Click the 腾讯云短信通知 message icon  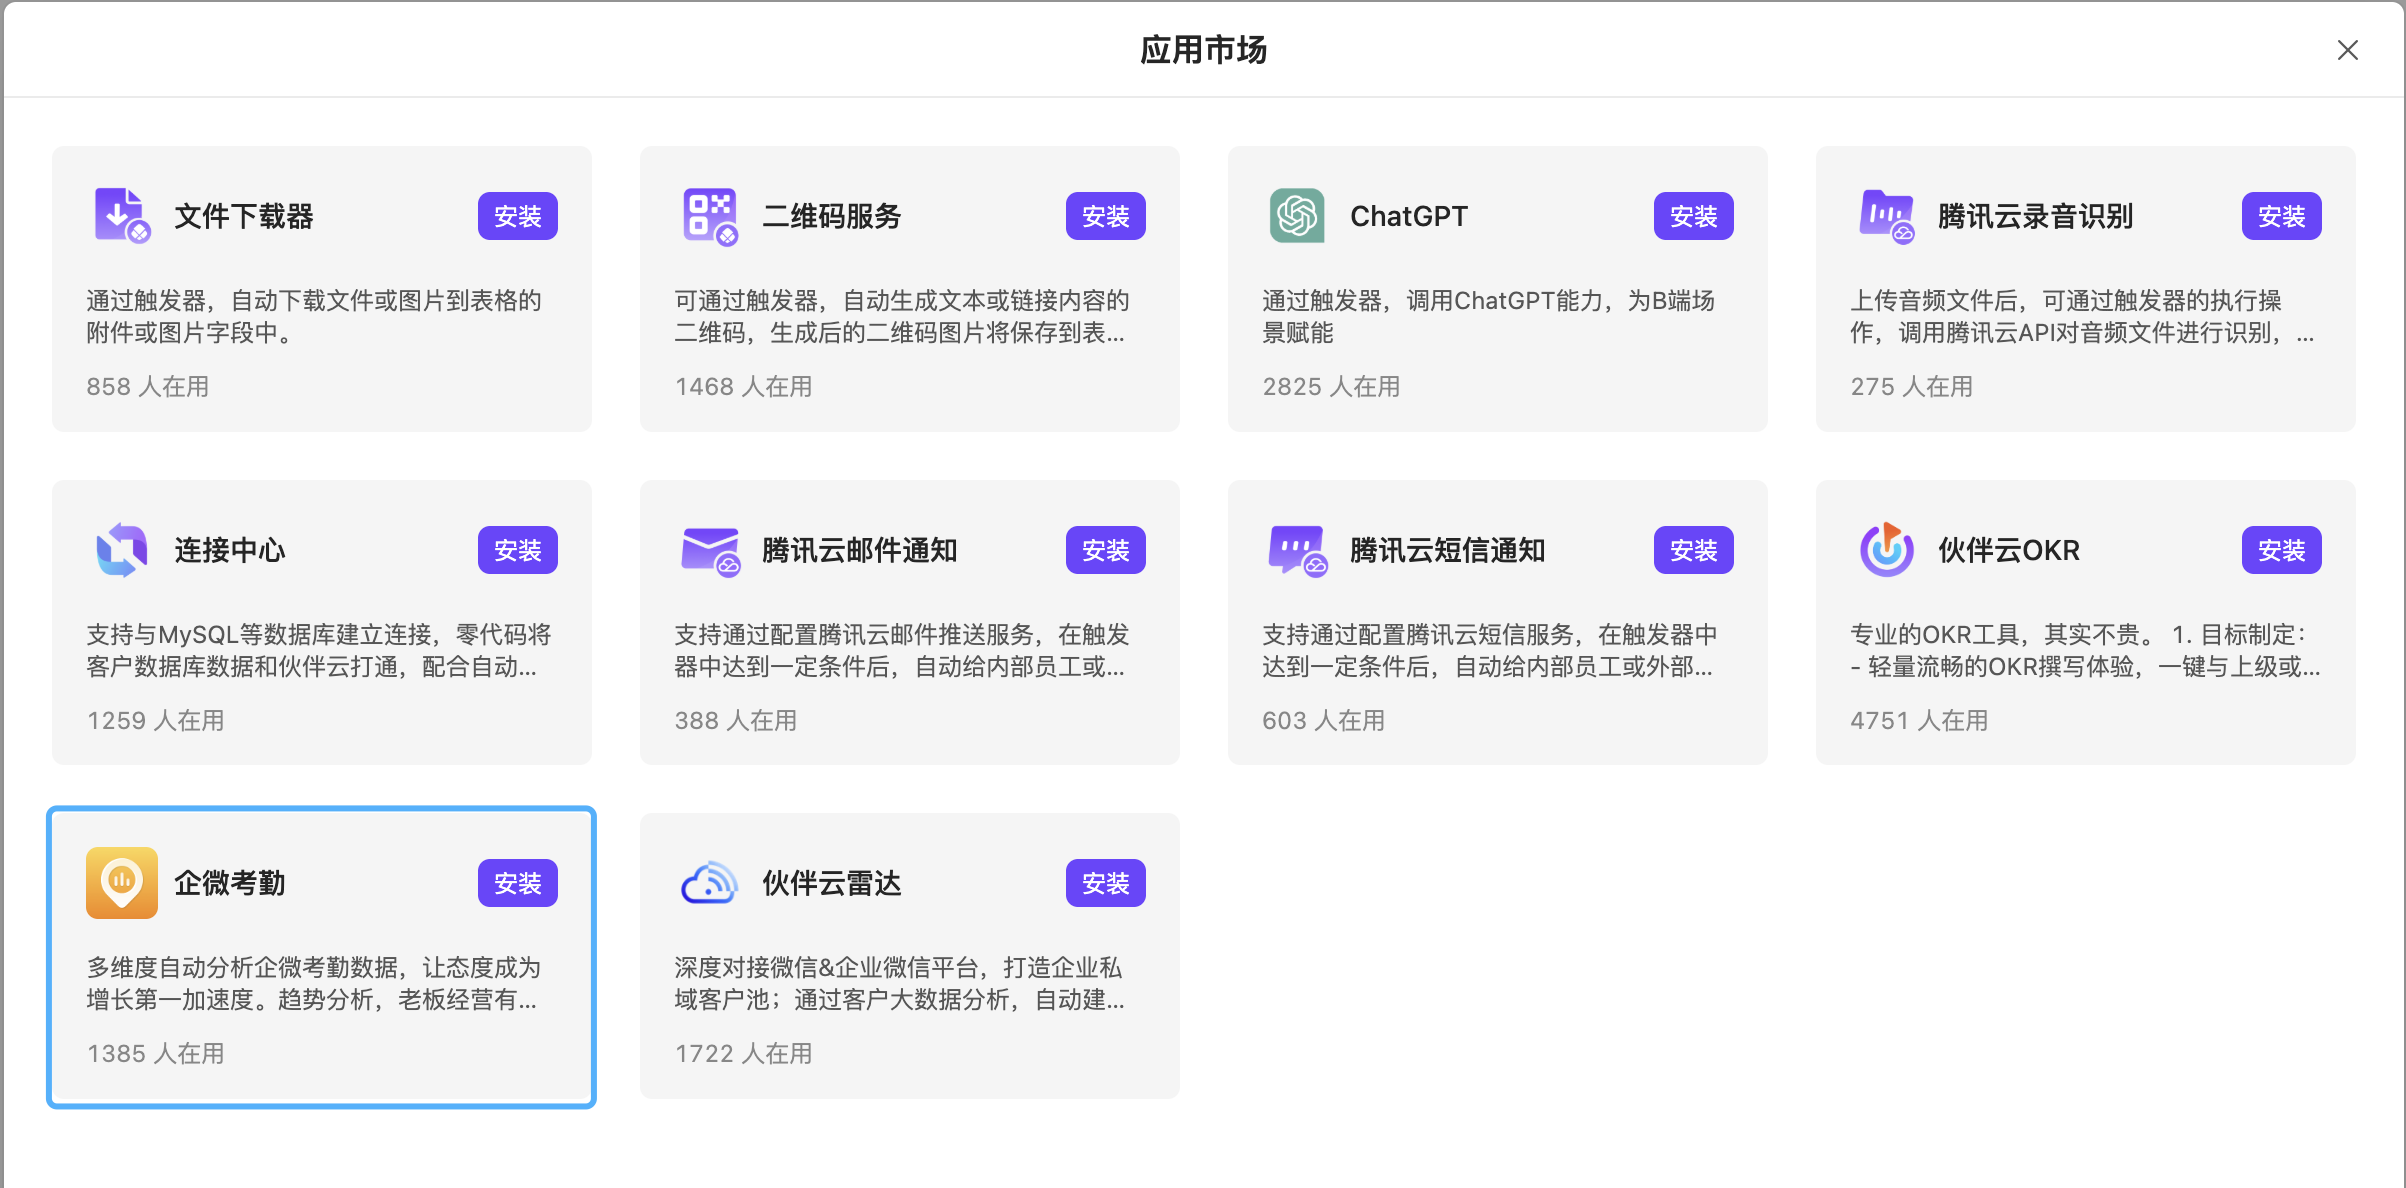[x=1297, y=550]
